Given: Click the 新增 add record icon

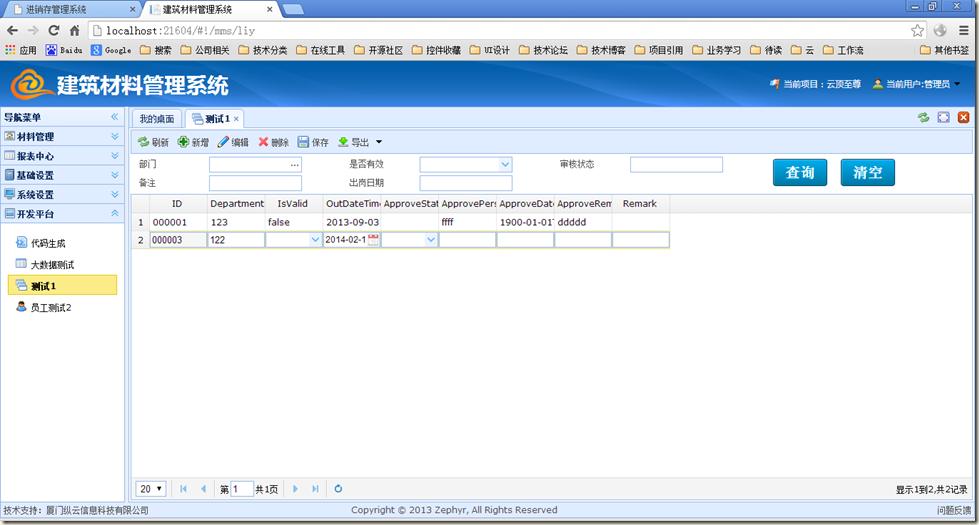Looking at the screenshot, I should pos(183,142).
